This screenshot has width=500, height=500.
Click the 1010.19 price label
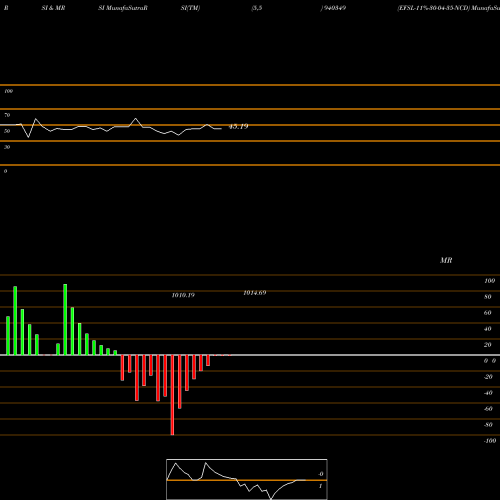click(183, 295)
